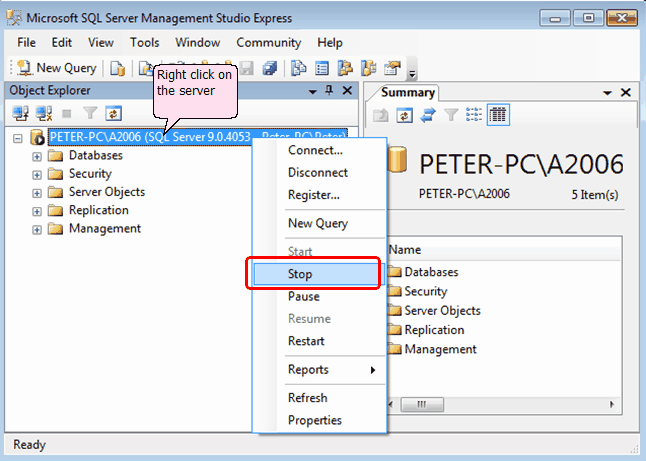The image size is (646, 461).
Task: Choose Disconnect from the context menu
Action: pos(319,173)
